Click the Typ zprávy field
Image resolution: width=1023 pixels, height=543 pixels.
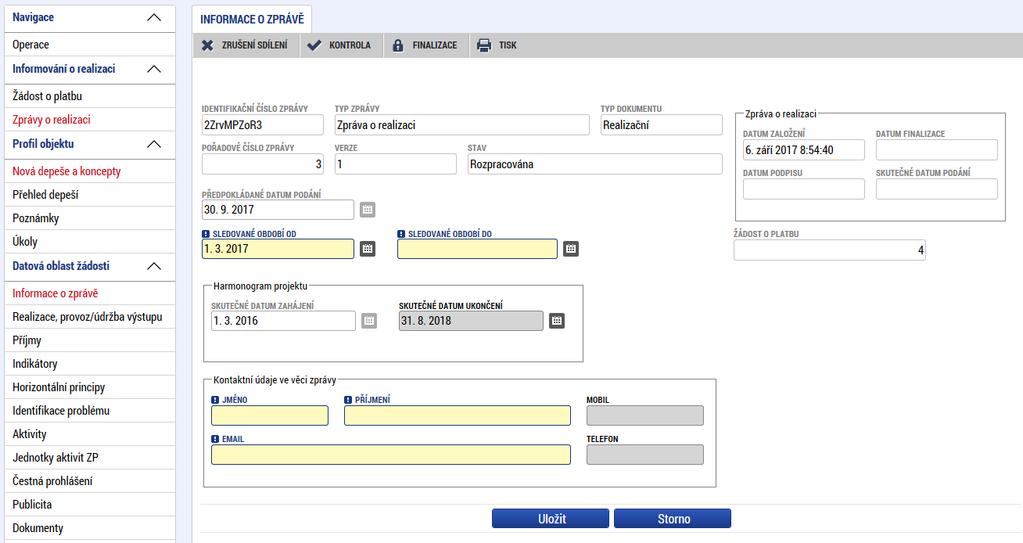[462, 125]
